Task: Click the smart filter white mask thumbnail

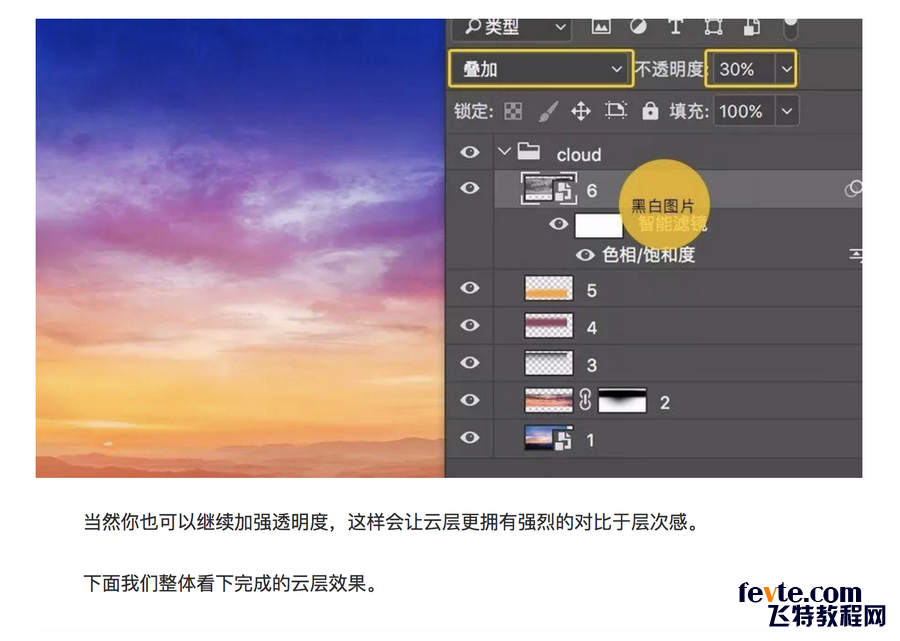Action: [598, 225]
